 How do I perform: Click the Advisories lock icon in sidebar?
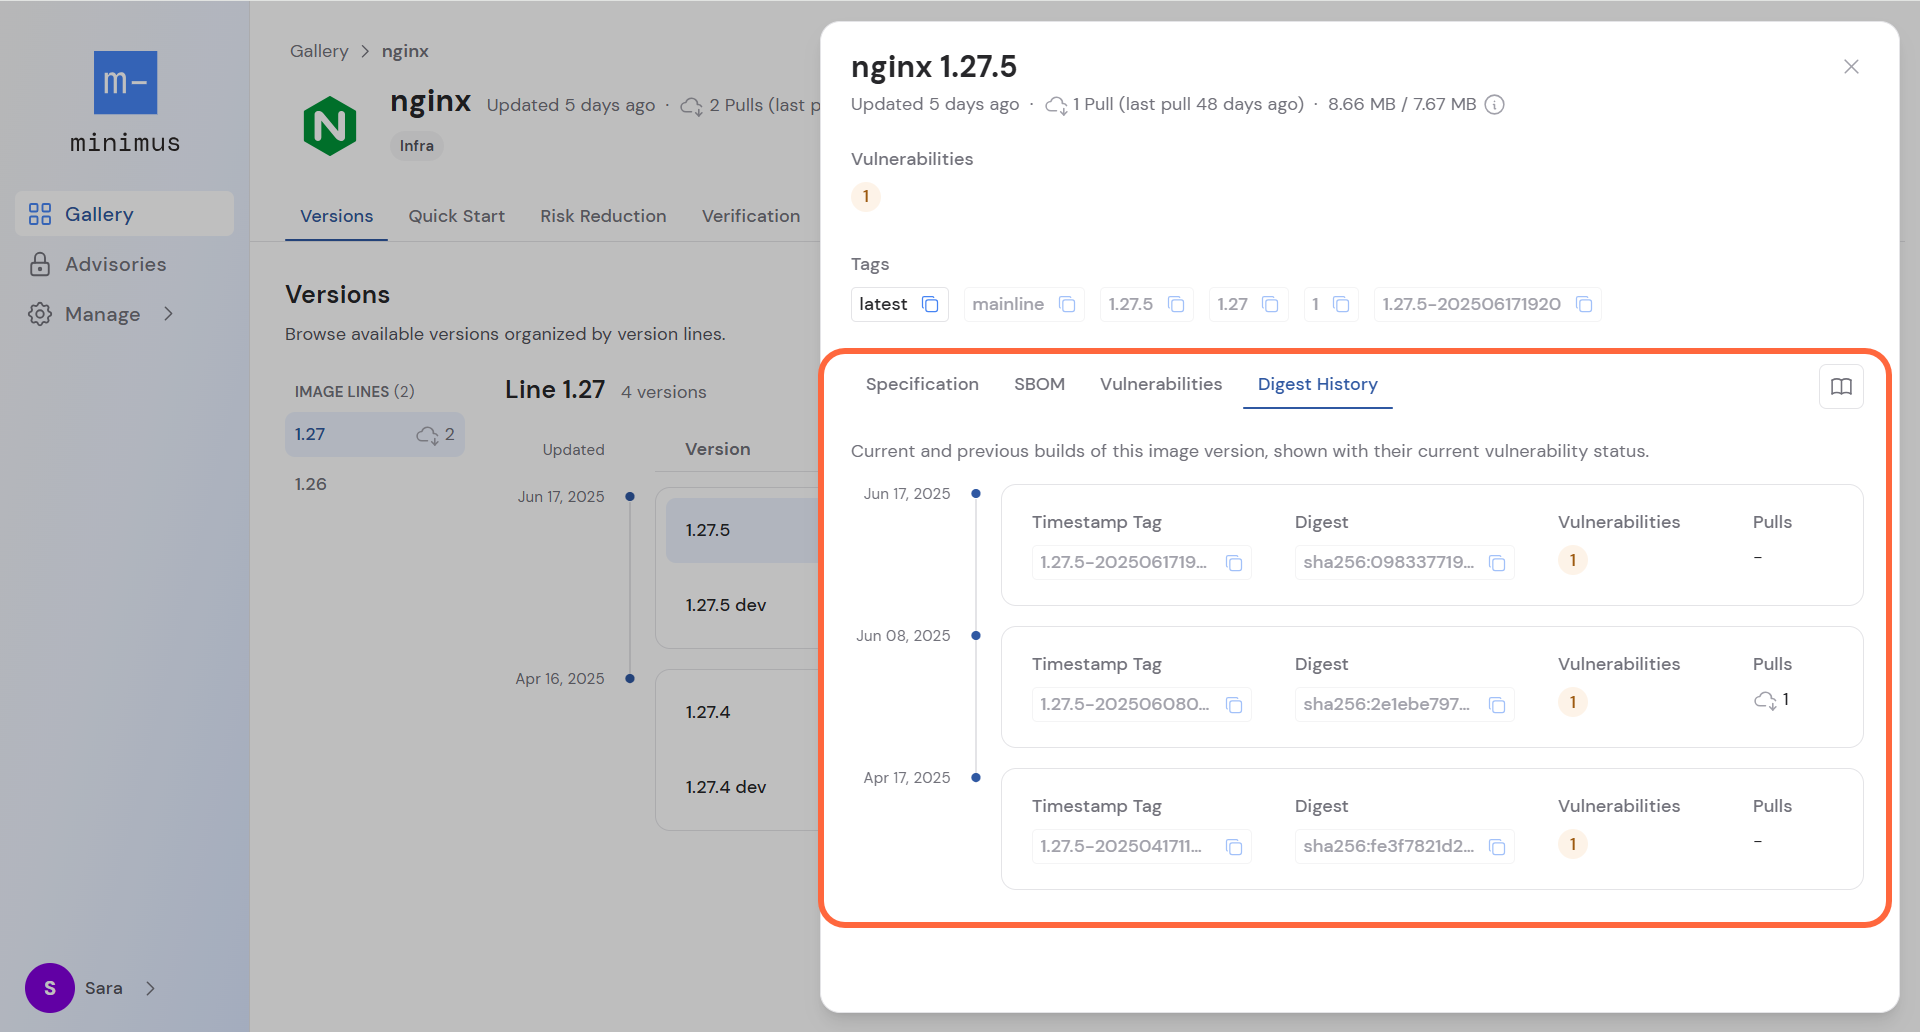point(40,264)
